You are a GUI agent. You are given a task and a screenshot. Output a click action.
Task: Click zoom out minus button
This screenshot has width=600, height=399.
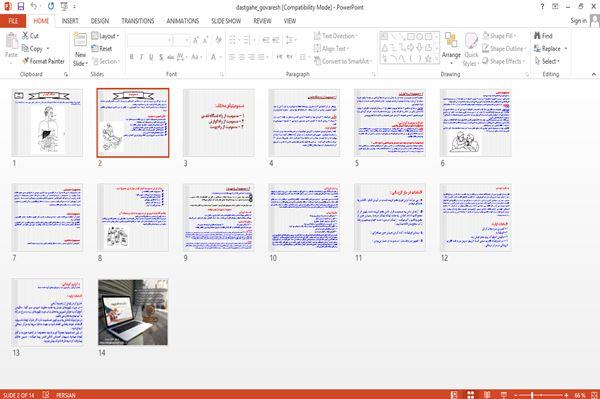(x=516, y=395)
